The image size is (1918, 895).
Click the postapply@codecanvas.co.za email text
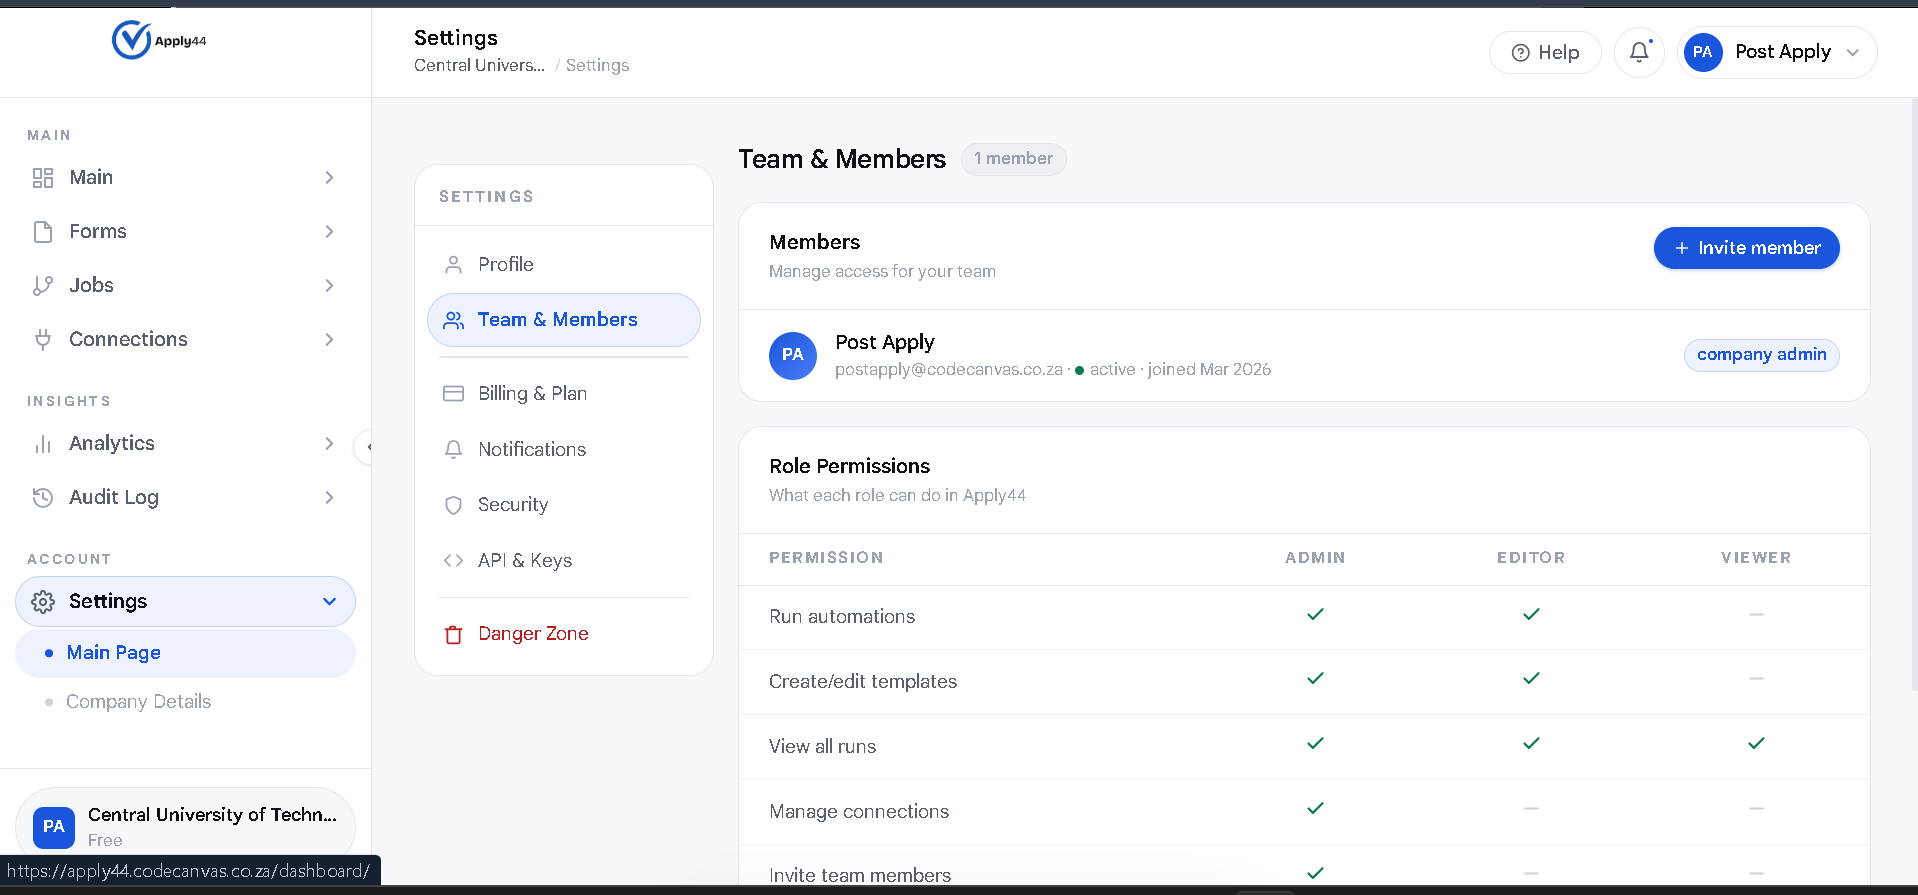click(x=949, y=370)
